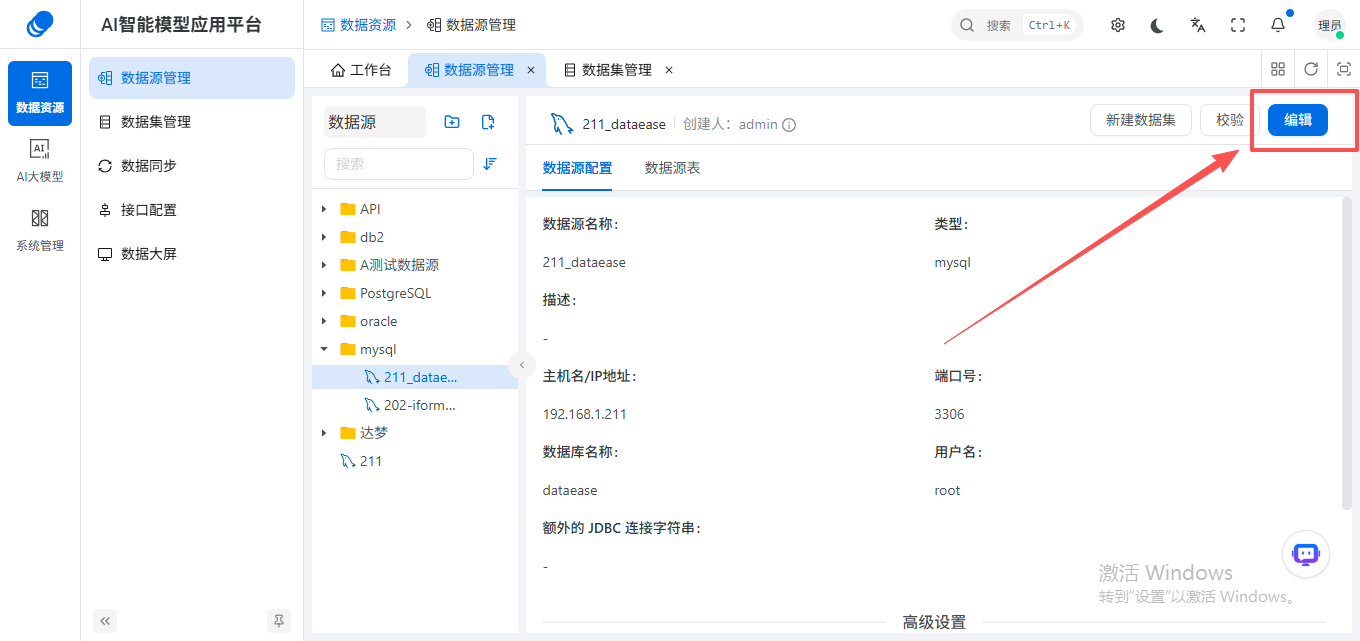1360x641 pixels.
Task: Open the 数据资源 sidebar module
Action: click(40, 93)
